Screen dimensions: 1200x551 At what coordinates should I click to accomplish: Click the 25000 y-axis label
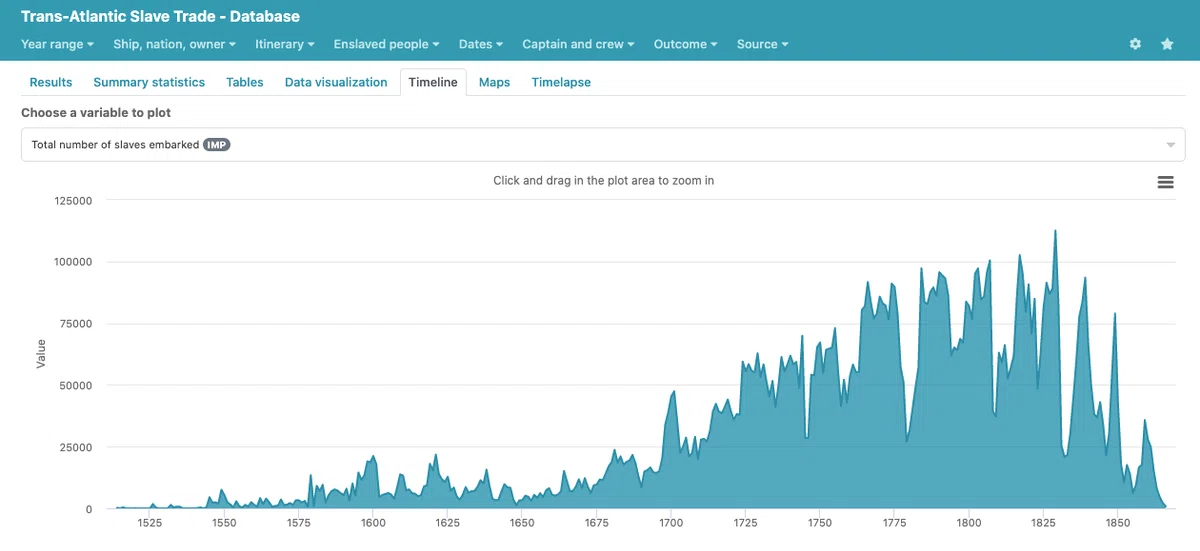(x=75, y=447)
